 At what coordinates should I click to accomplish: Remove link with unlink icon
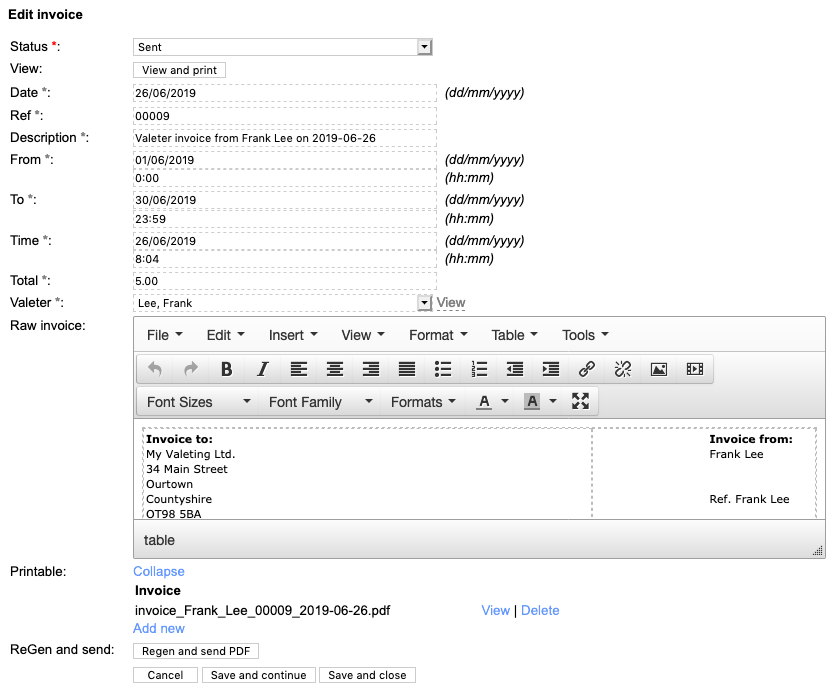(x=622, y=369)
